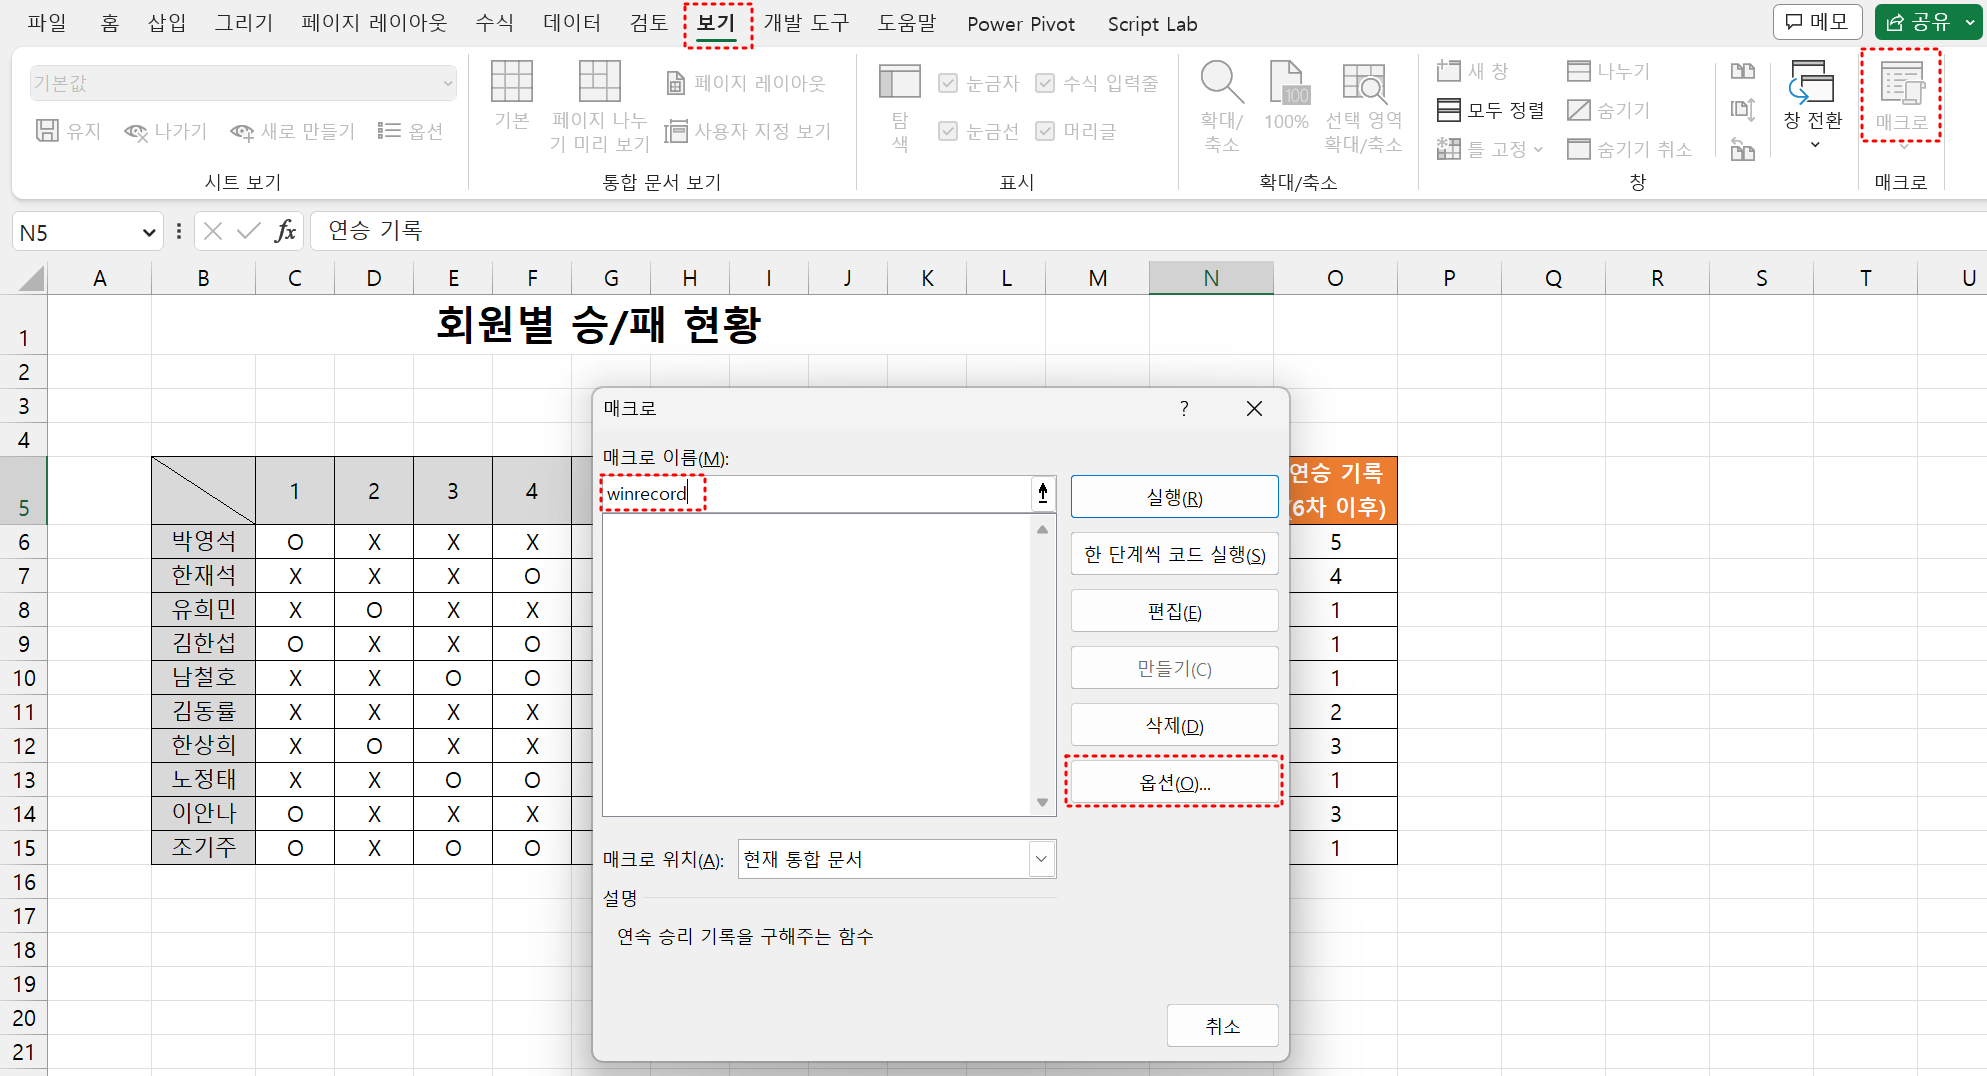
Task: Click view side by side icon
Action: click(x=1743, y=71)
